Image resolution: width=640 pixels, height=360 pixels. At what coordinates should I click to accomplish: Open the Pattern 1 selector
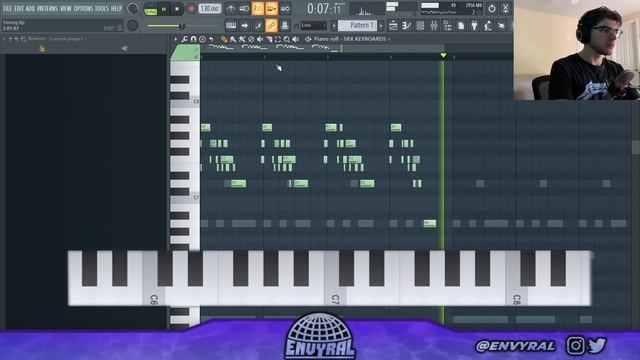click(358, 25)
